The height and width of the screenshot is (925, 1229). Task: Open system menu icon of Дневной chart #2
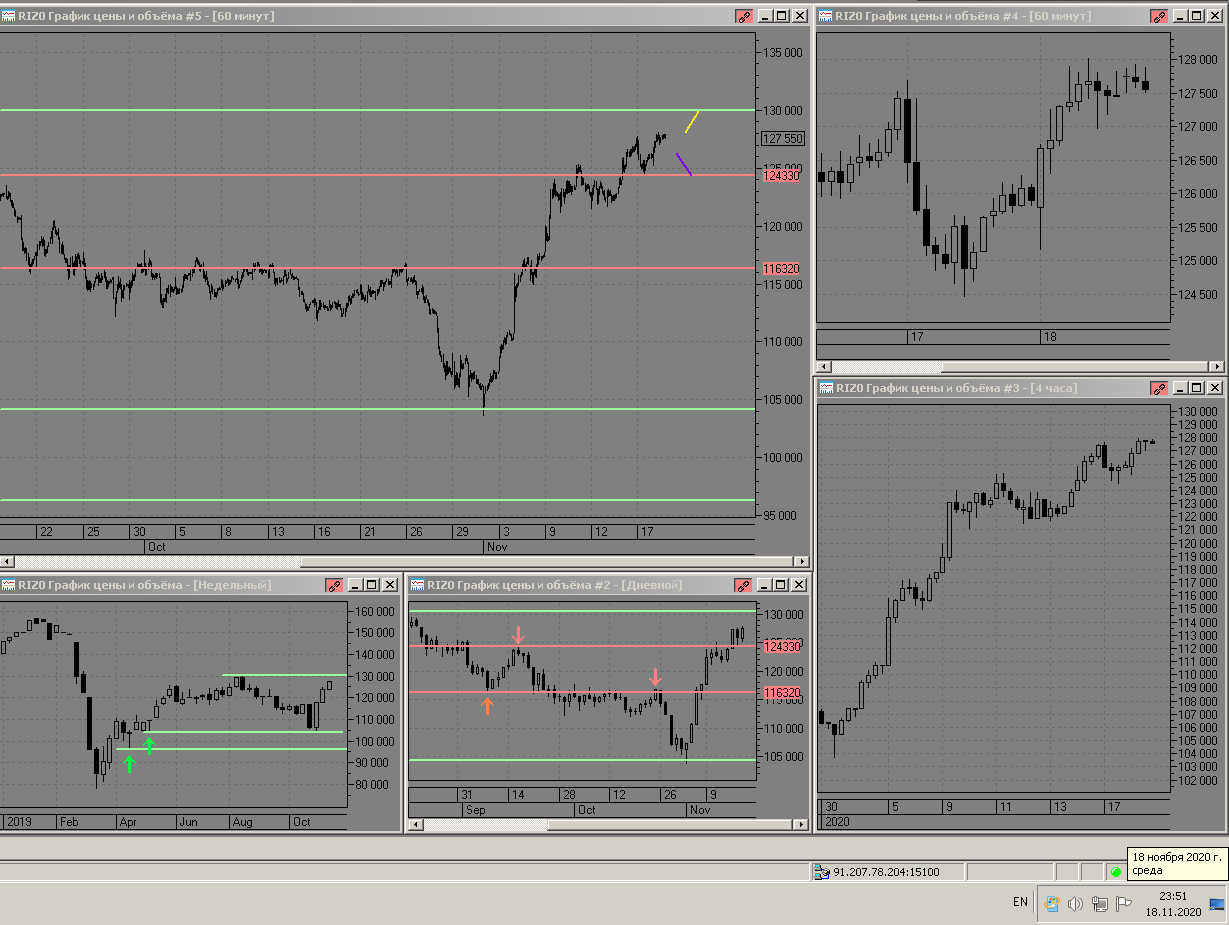pyautogui.click(x=418, y=585)
